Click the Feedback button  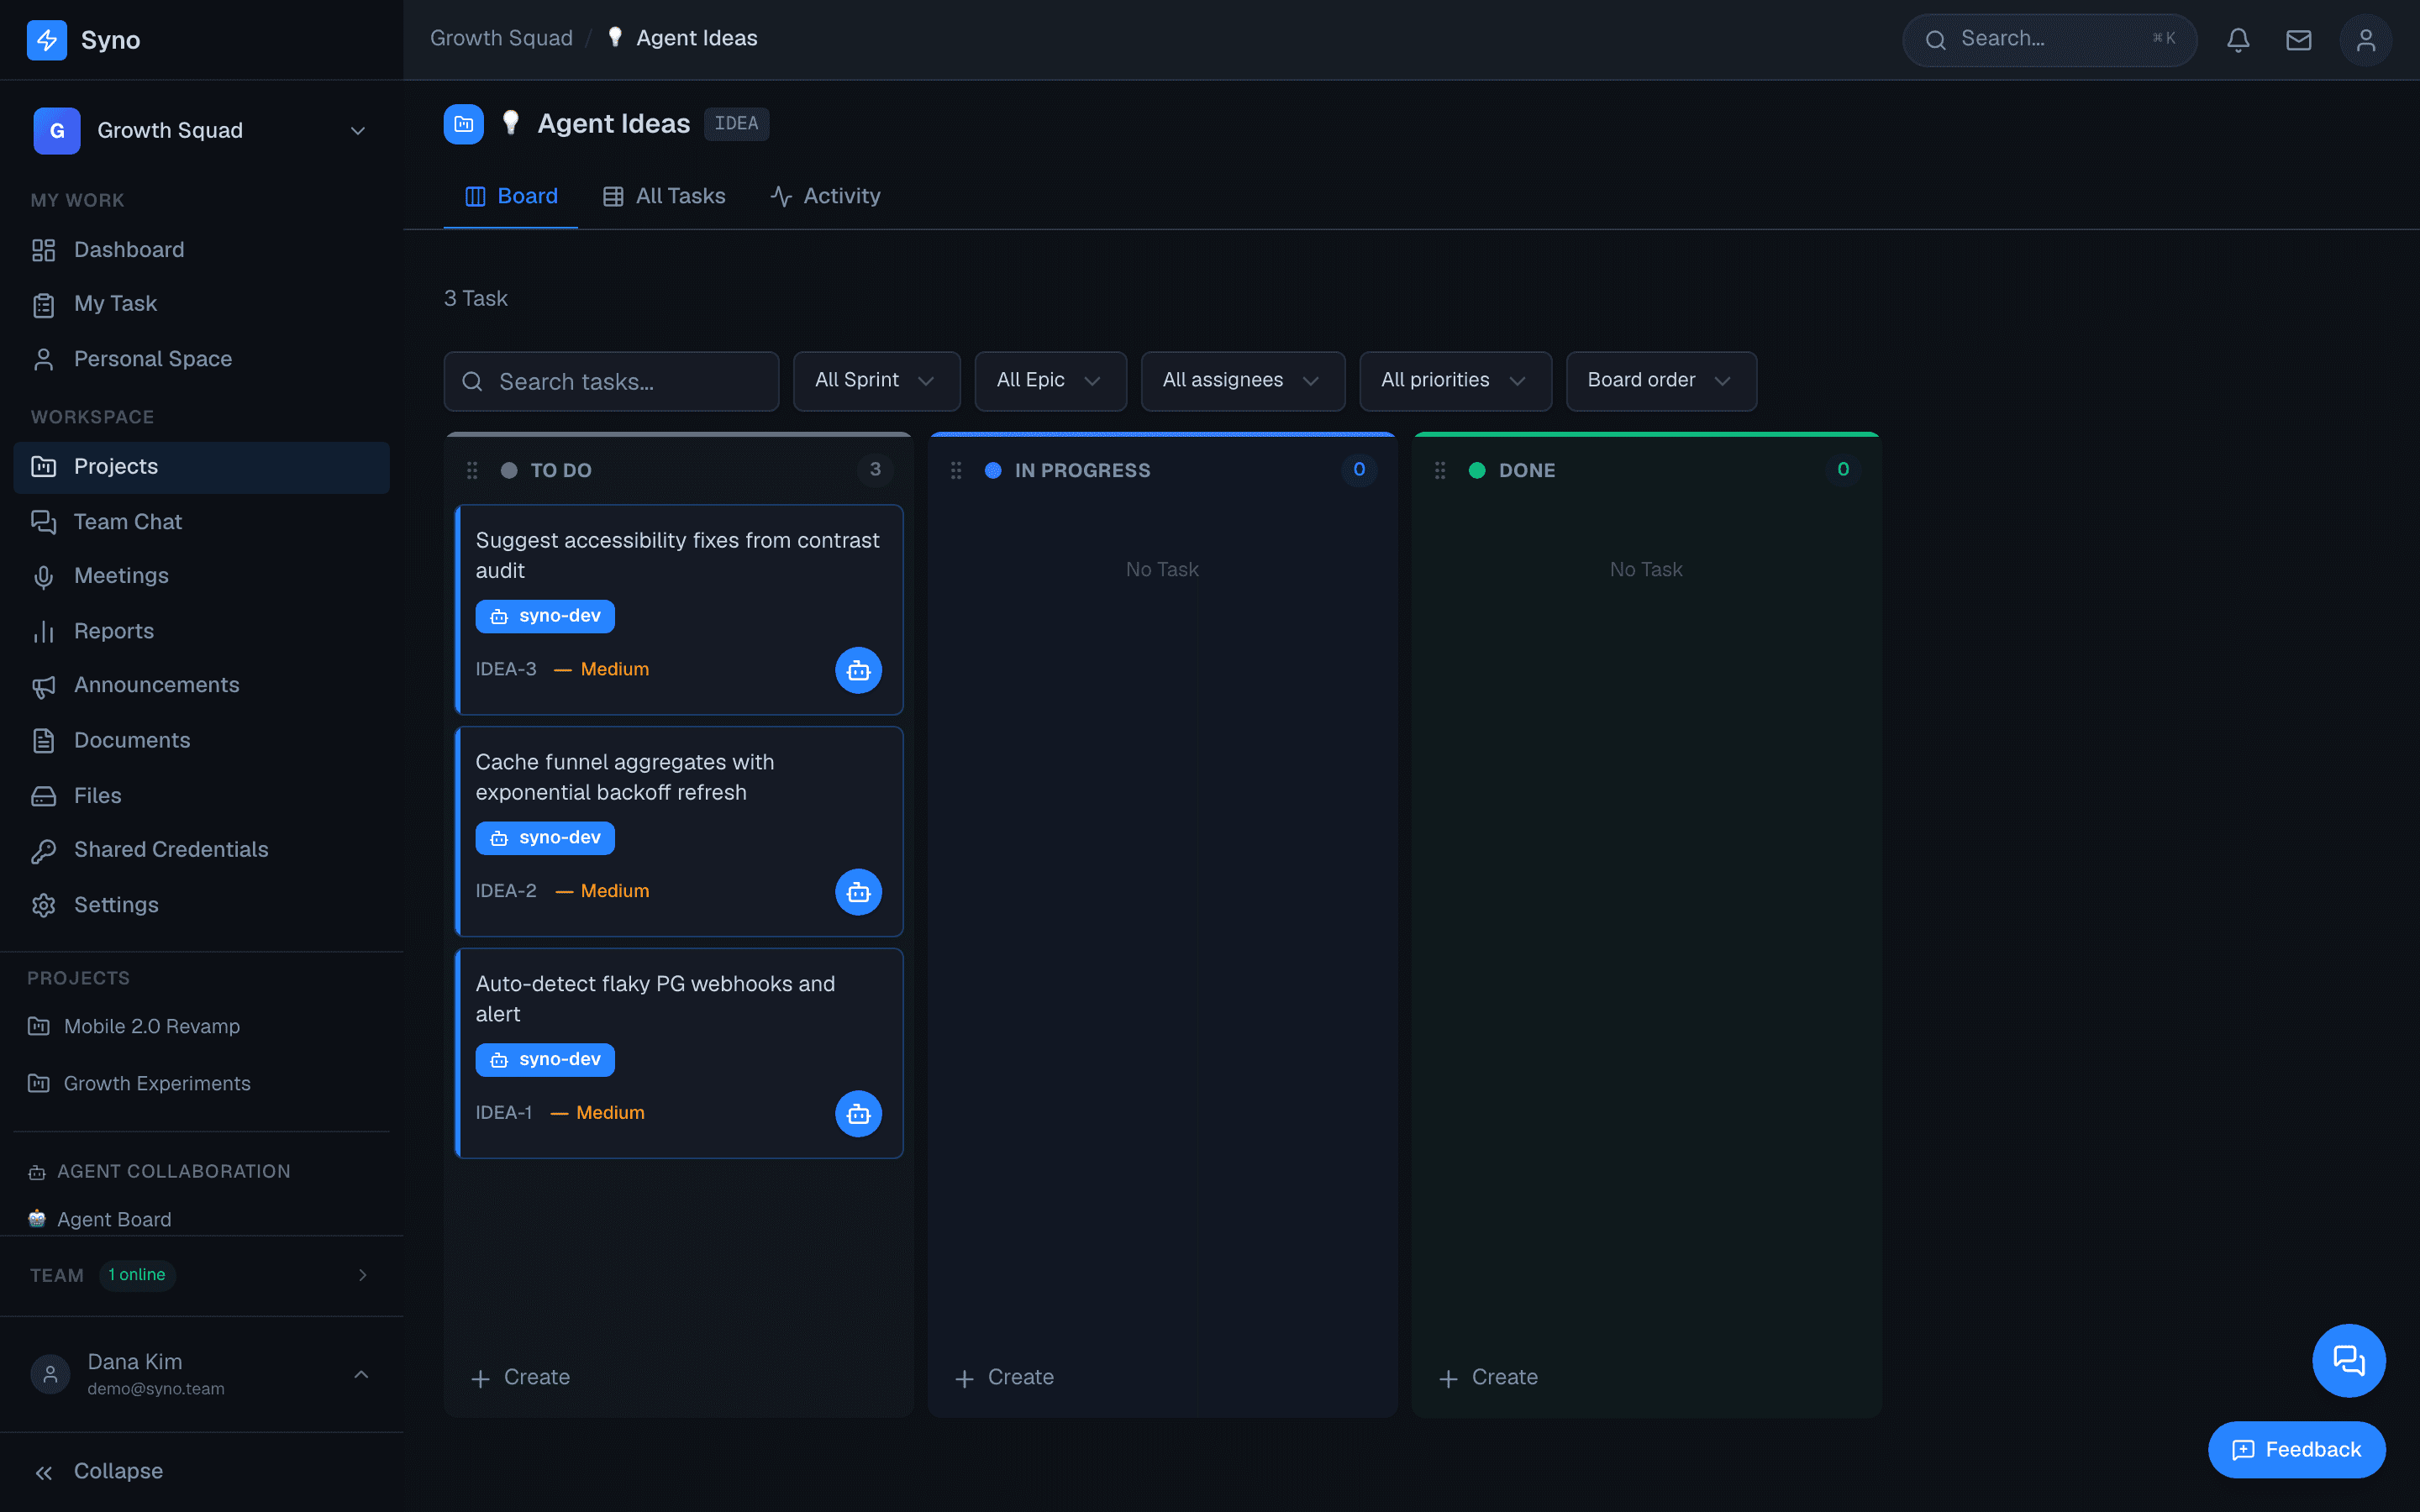click(x=2296, y=1450)
